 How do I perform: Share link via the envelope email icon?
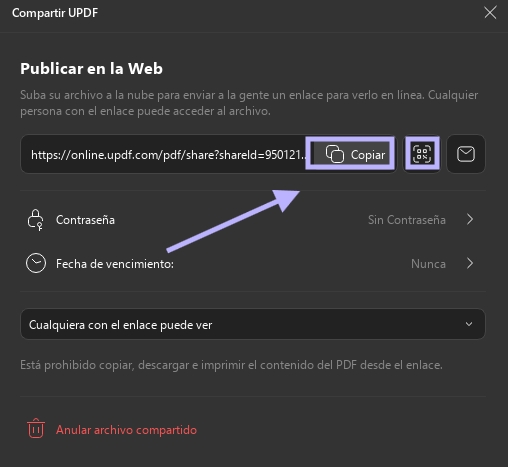(x=466, y=154)
